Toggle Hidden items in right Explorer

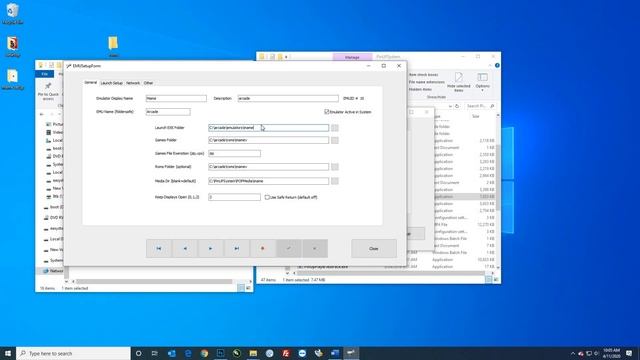click(x=420, y=89)
